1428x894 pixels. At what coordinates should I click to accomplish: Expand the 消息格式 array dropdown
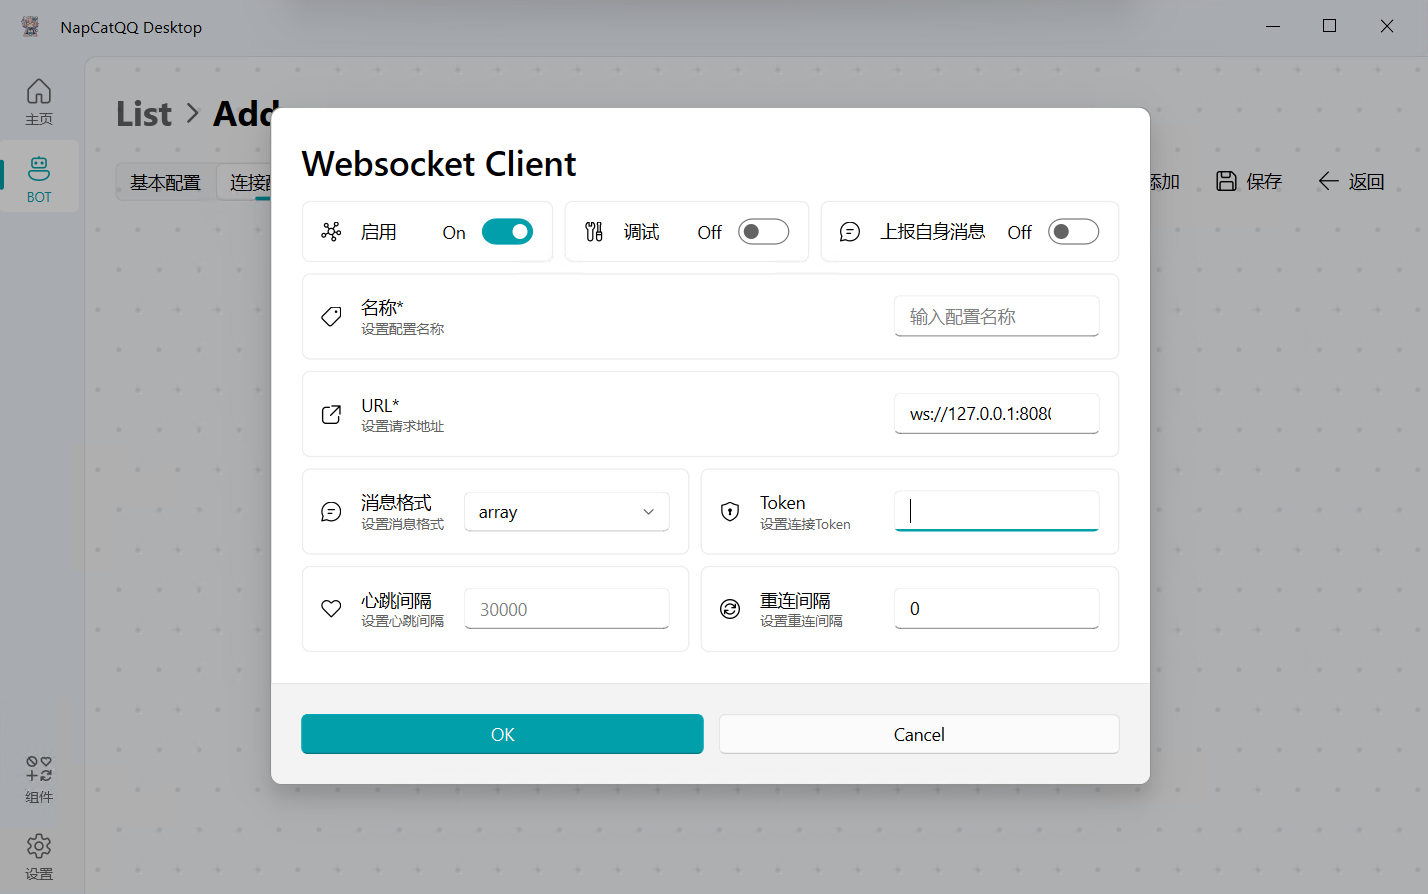[x=566, y=512]
